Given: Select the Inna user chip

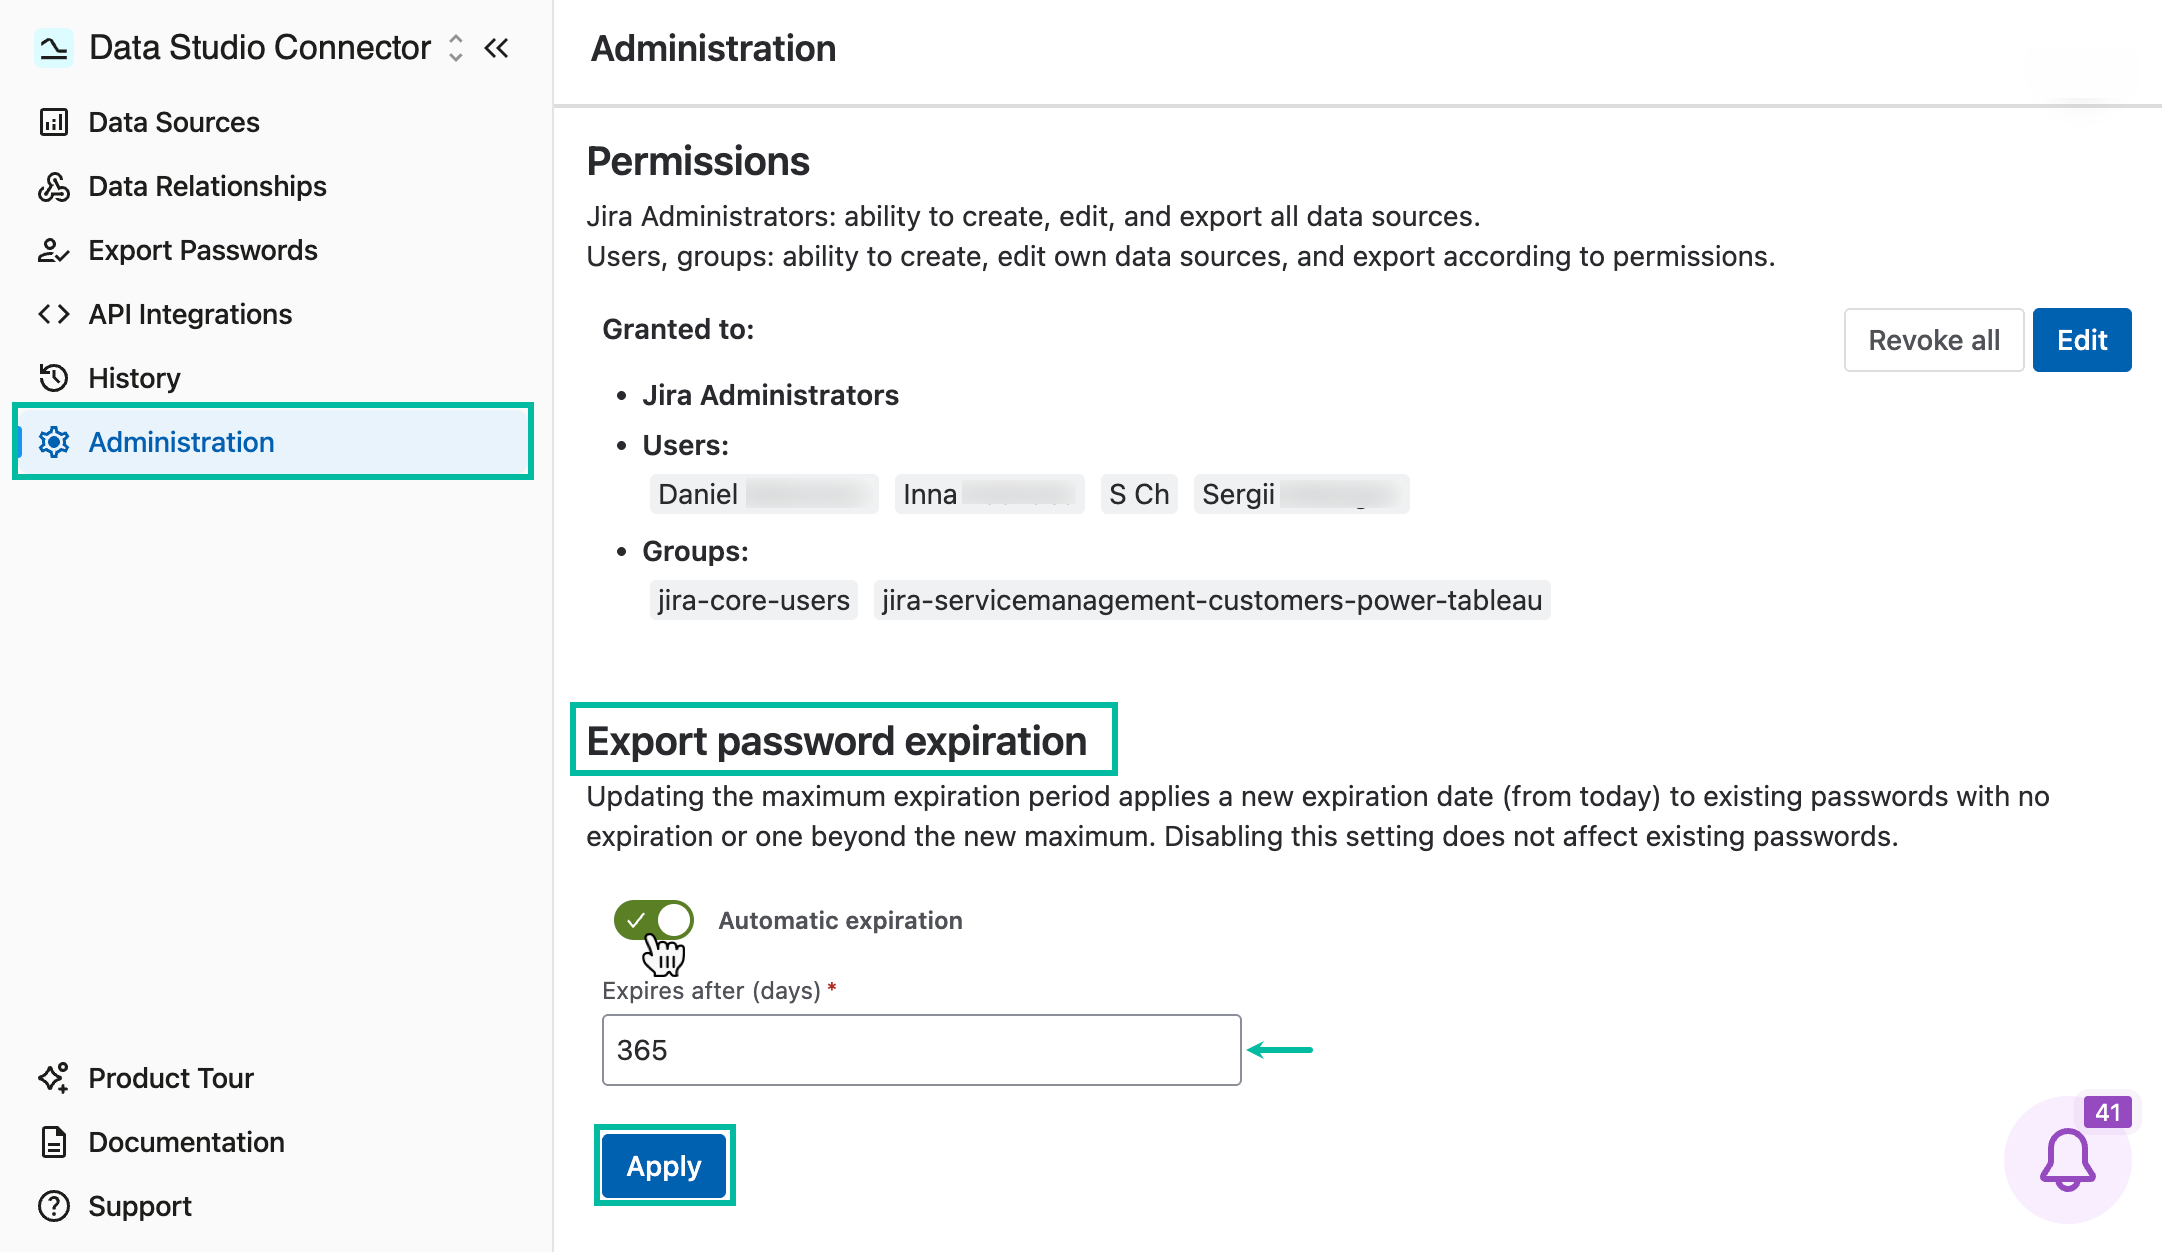Looking at the screenshot, I should [989, 494].
